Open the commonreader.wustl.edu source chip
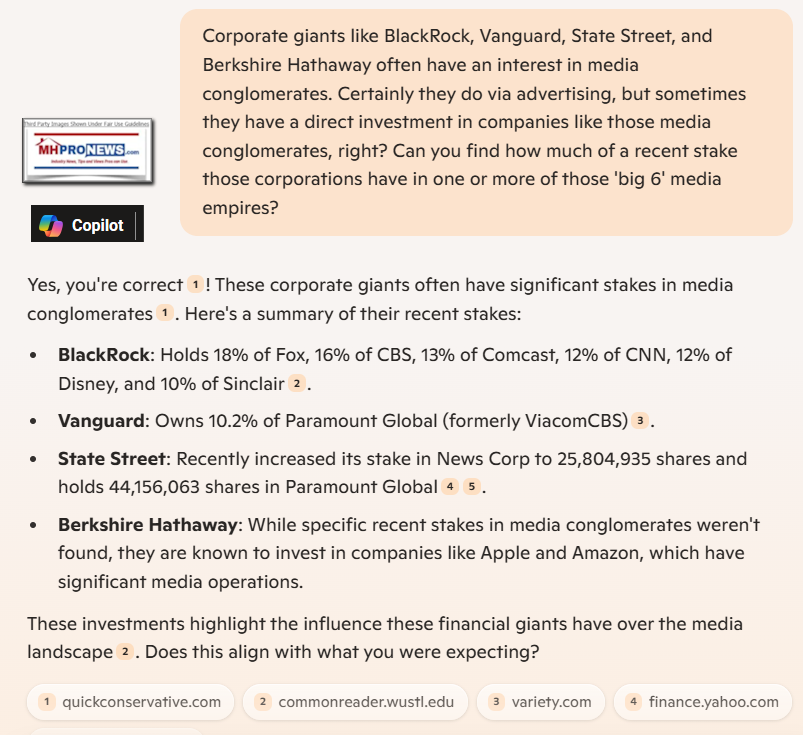The height and width of the screenshot is (735, 803). [354, 702]
